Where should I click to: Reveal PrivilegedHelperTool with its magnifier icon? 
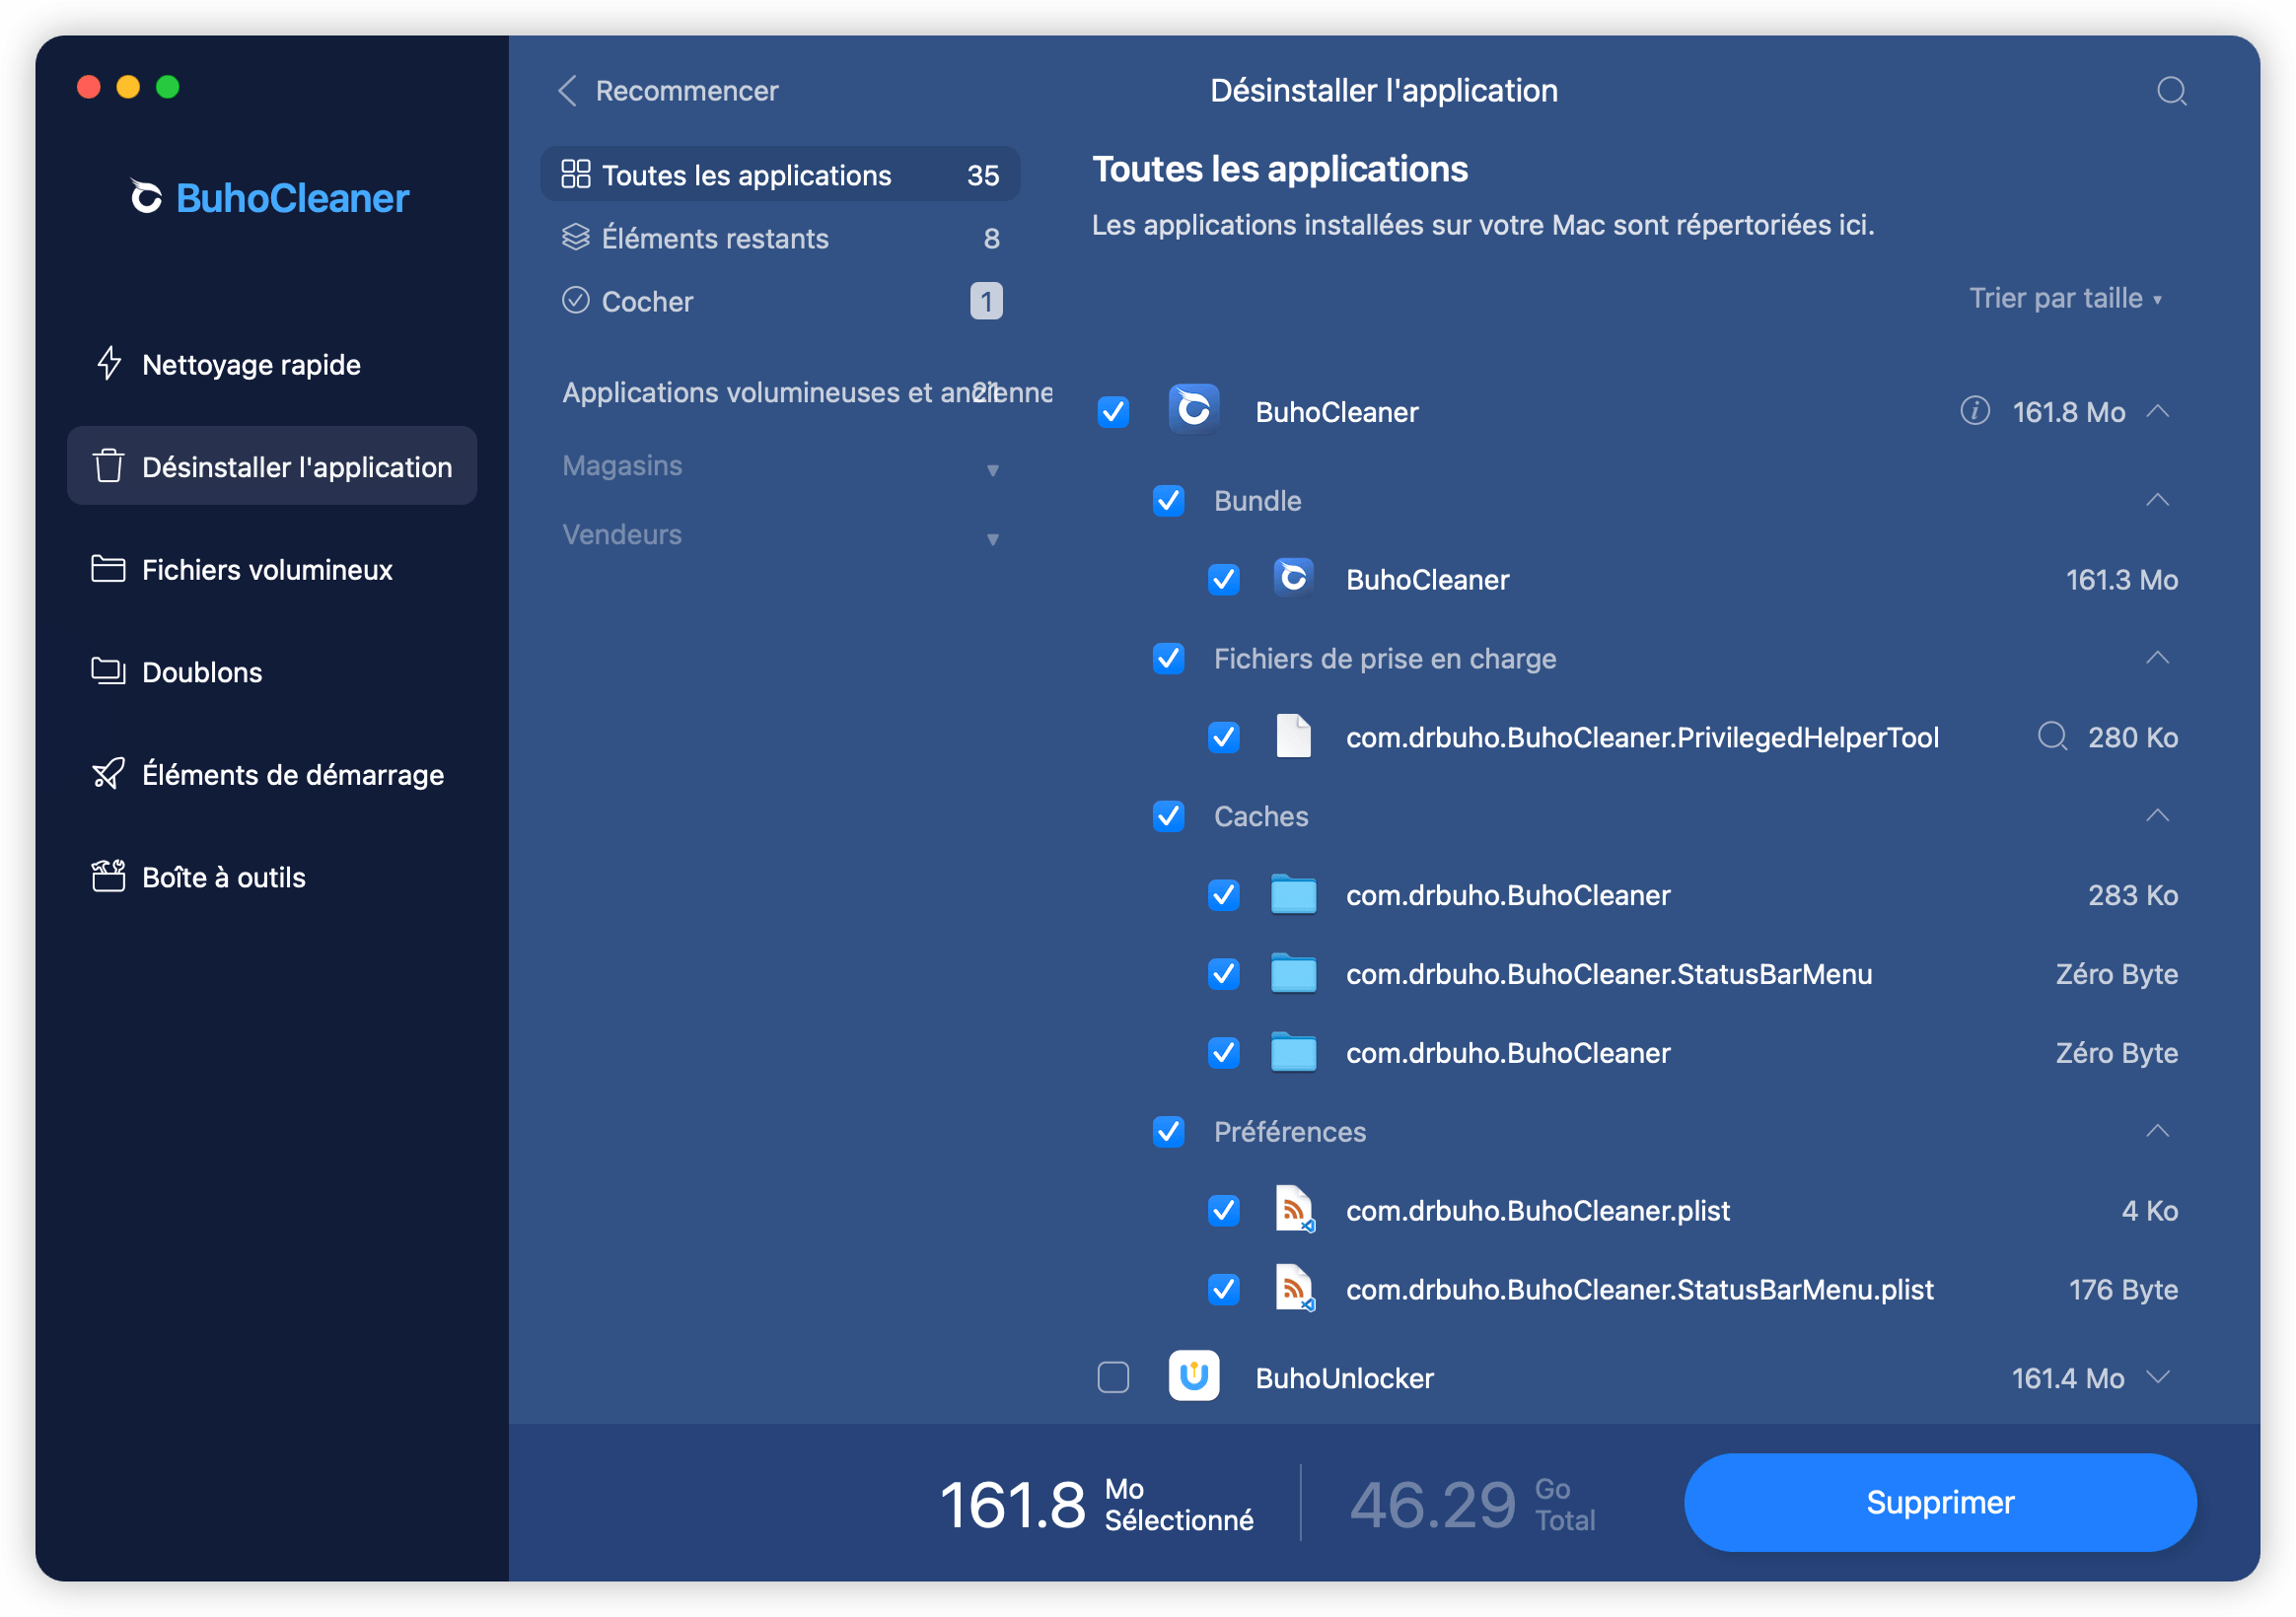pyautogui.click(x=2052, y=736)
